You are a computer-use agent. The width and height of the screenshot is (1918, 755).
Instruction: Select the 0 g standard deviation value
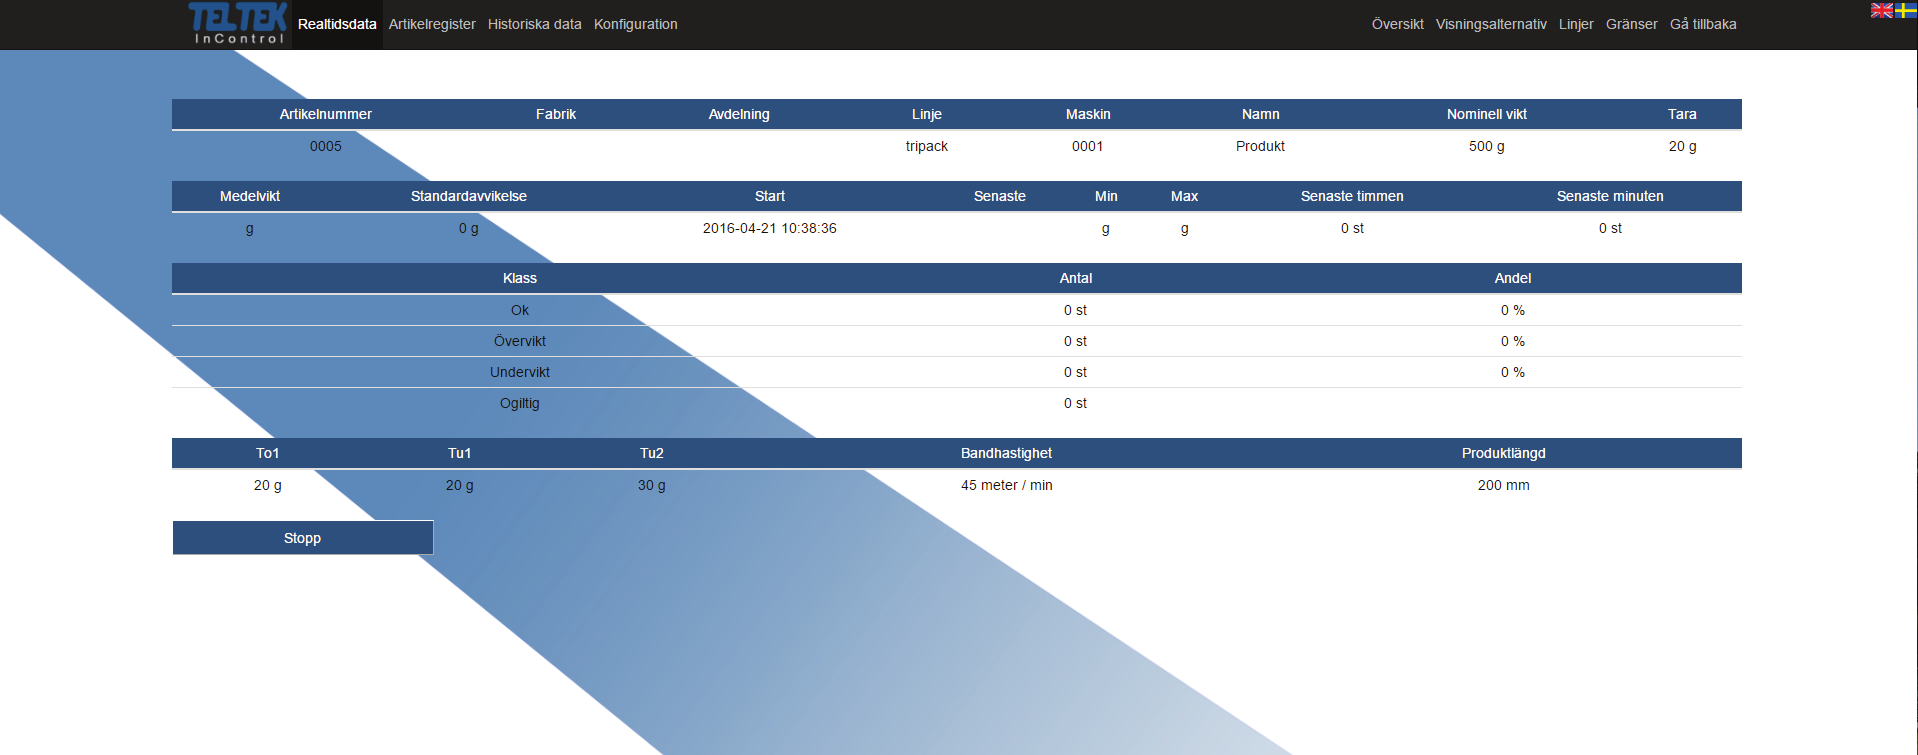[469, 228]
